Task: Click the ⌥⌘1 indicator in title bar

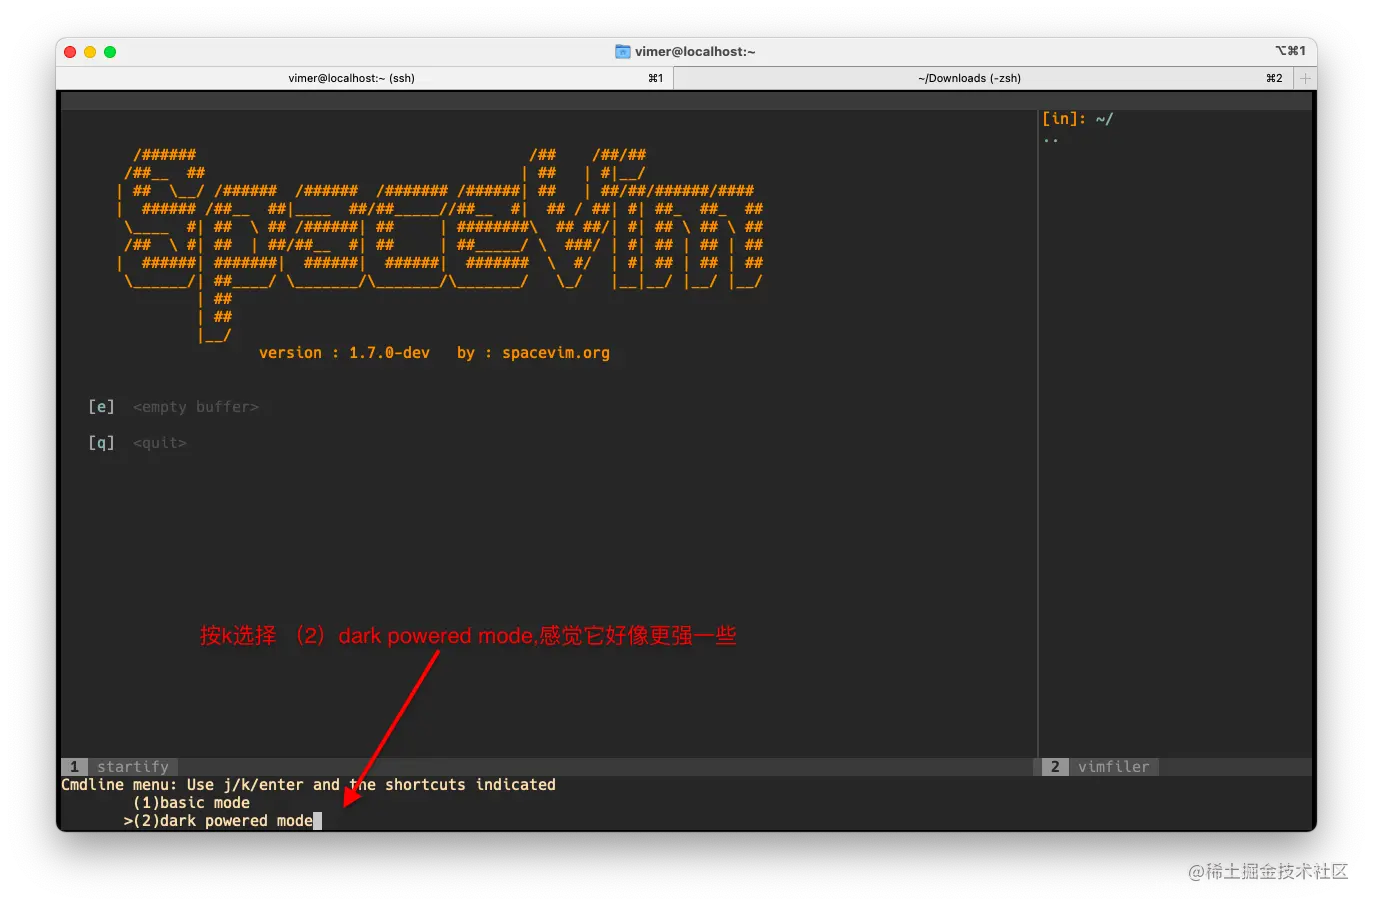Action: click(x=1290, y=51)
